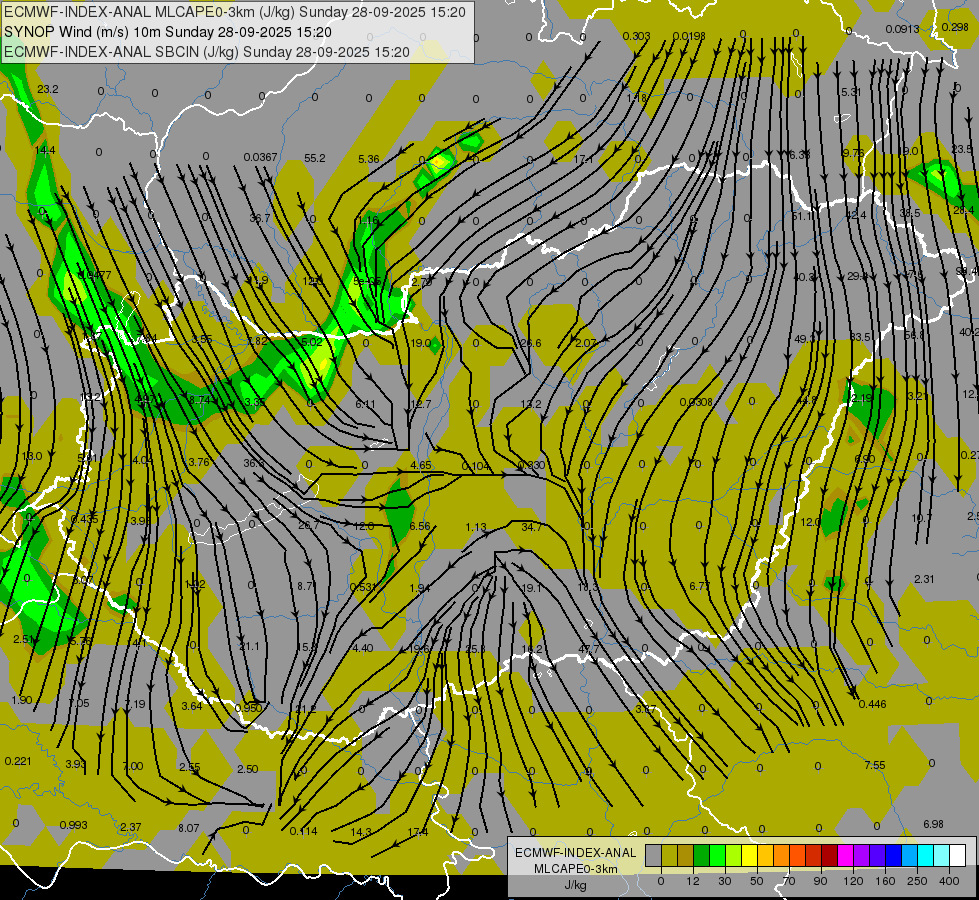Click the map value 0.221
This screenshot has height=900, width=979.
point(17,761)
